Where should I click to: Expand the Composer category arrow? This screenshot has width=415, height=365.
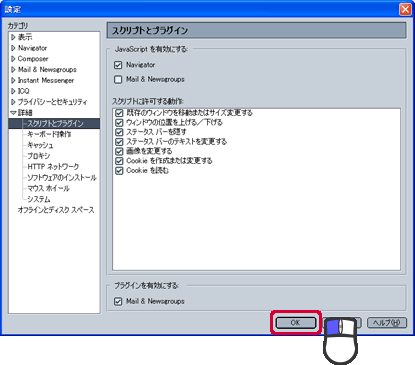(13, 59)
